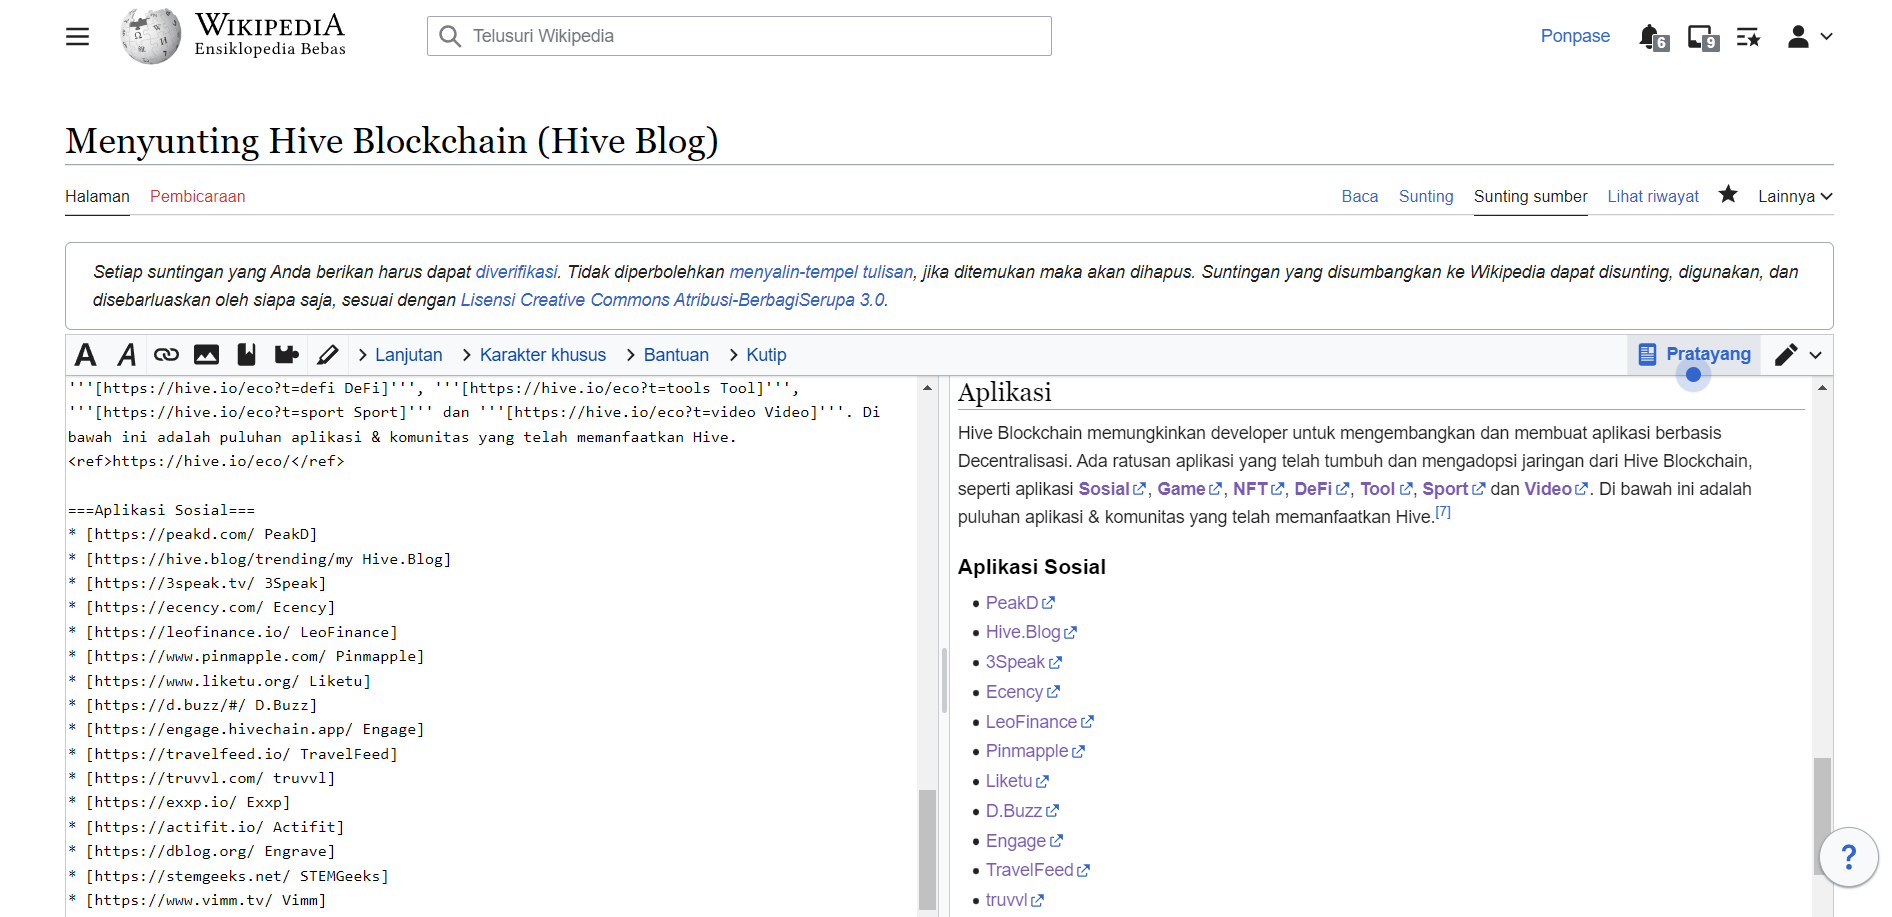
Task: Open the Sunting tab
Action: 1425,196
